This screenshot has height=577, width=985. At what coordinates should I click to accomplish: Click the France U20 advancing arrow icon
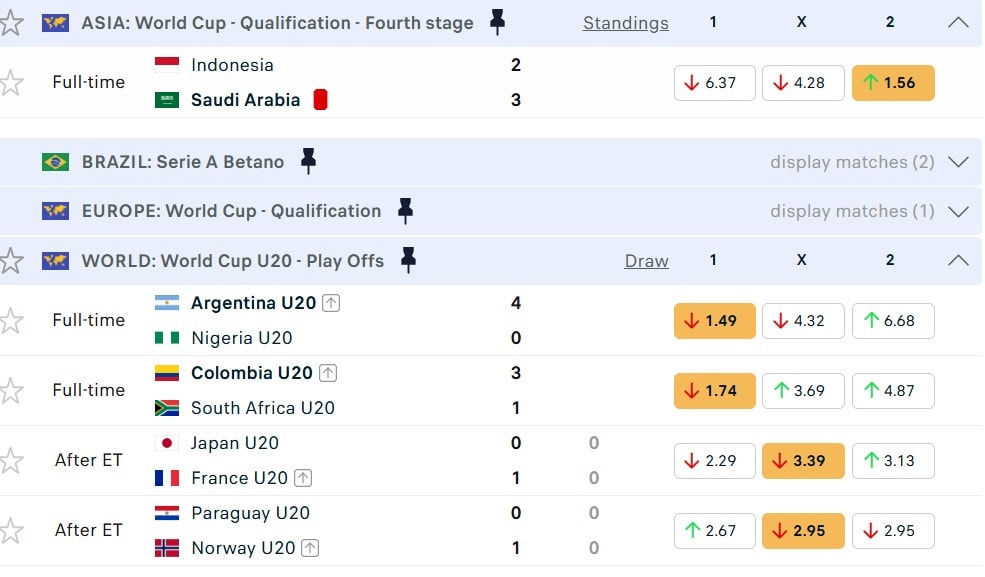303,478
